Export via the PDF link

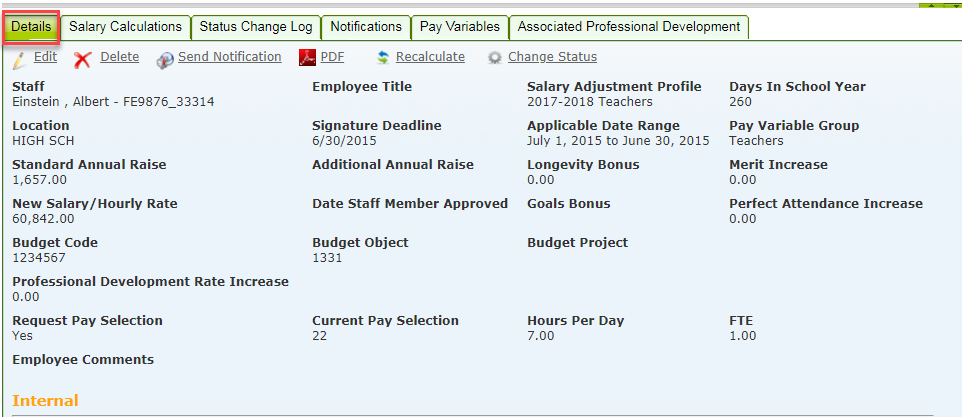point(332,57)
